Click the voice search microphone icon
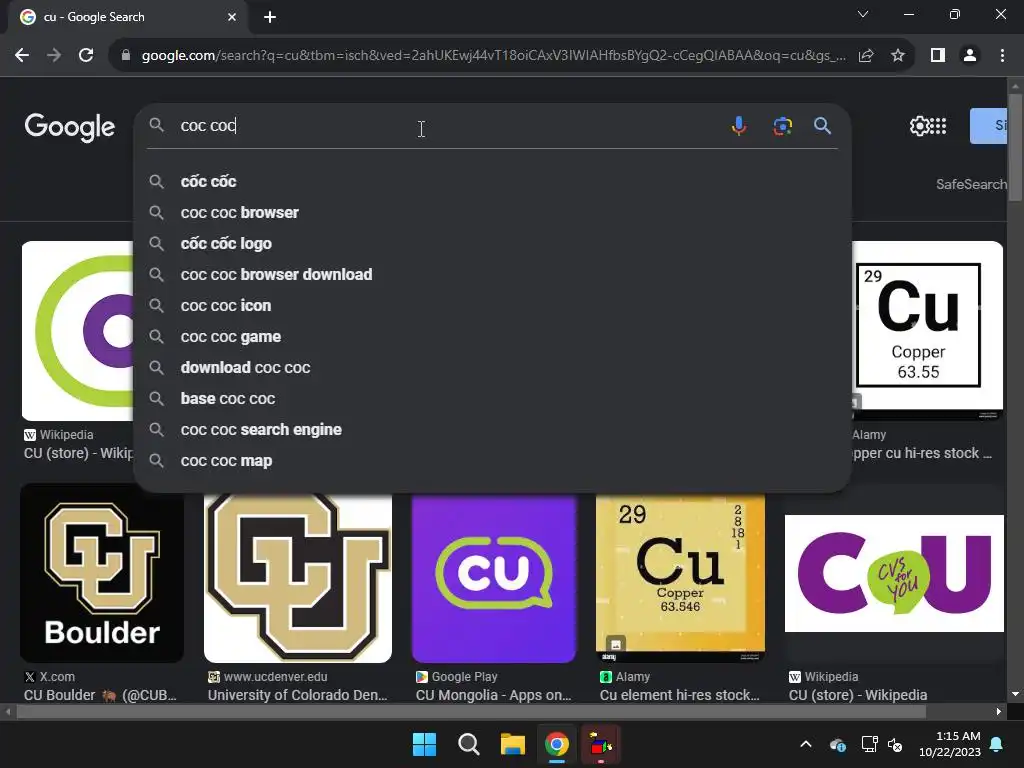The width and height of the screenshot is (1024, 768). coord(739,125)
